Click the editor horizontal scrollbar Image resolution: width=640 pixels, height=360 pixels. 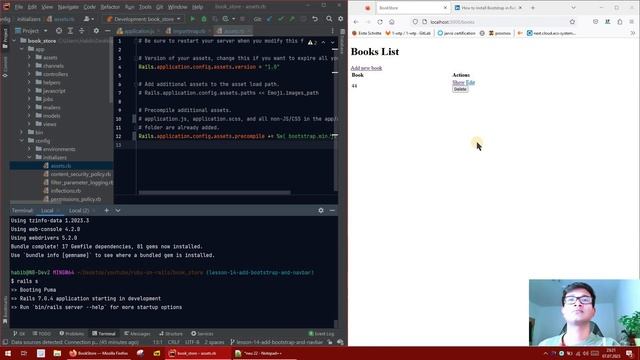(x=215, y=193)
